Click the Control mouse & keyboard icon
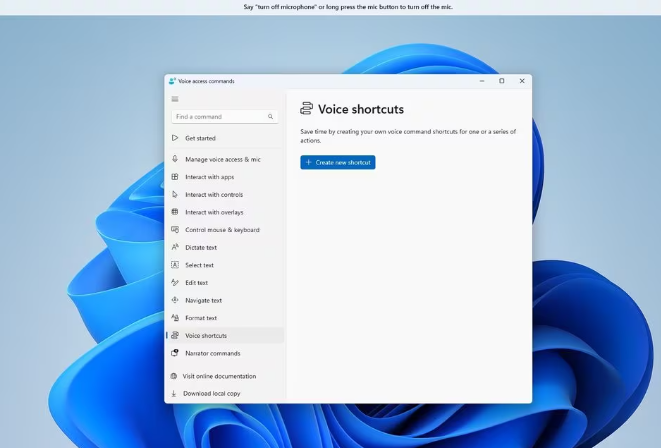The height and width of the screenshot is (448, 661). (x=175, y=230)
